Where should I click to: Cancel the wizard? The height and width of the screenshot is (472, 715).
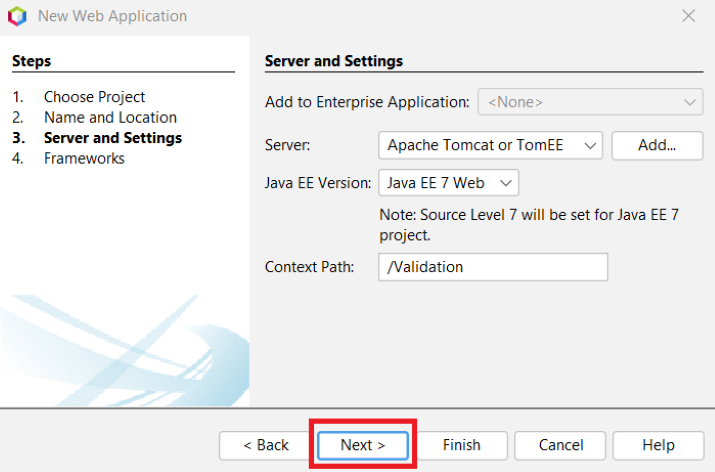561,445
